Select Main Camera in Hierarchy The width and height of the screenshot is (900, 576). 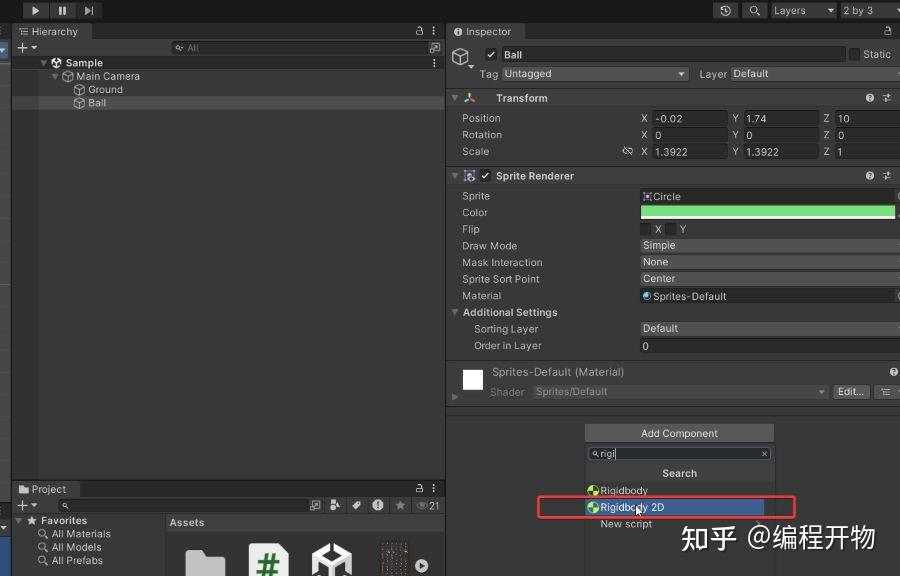pyautogui.click(x=108, y=76)
